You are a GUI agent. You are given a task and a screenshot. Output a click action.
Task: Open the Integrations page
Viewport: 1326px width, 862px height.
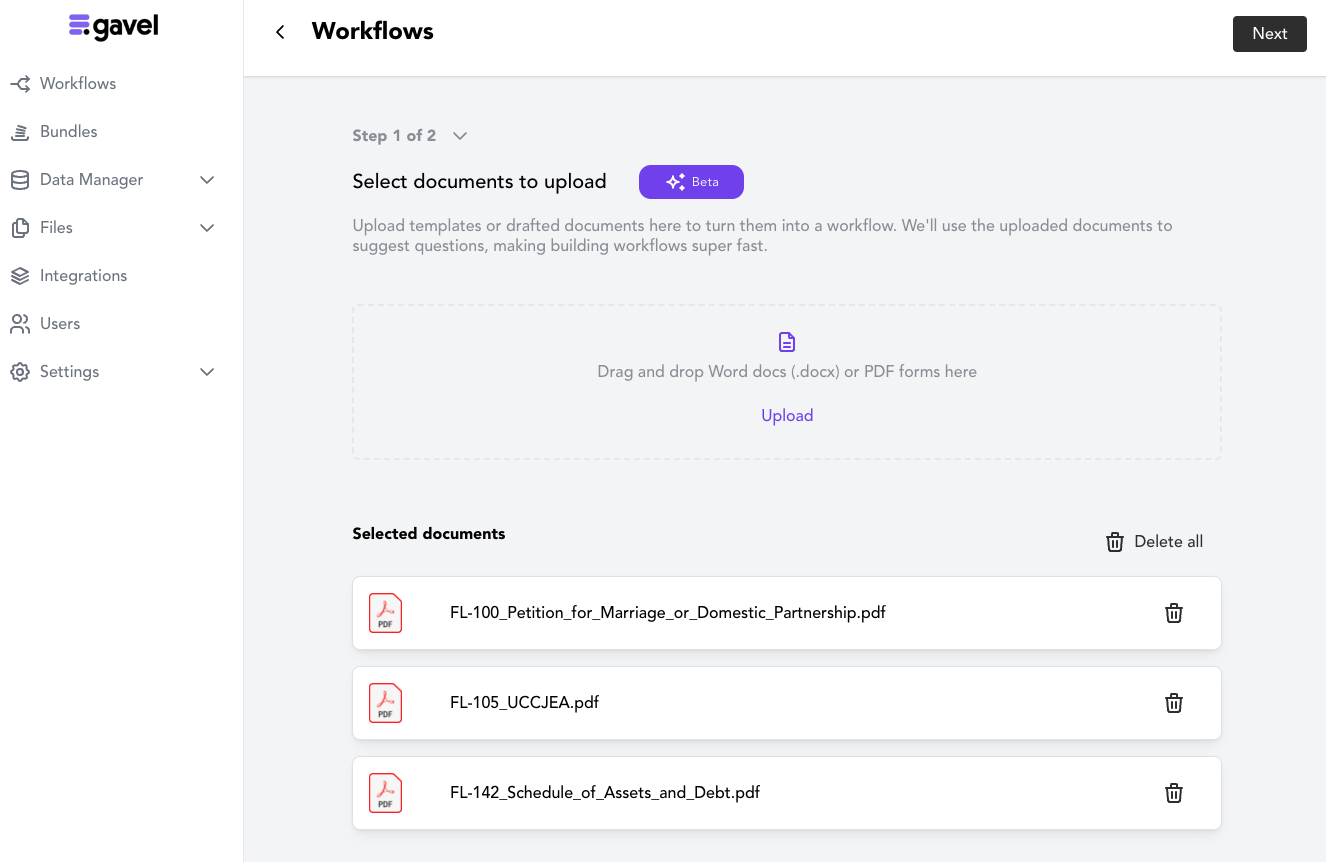[83, 276]
